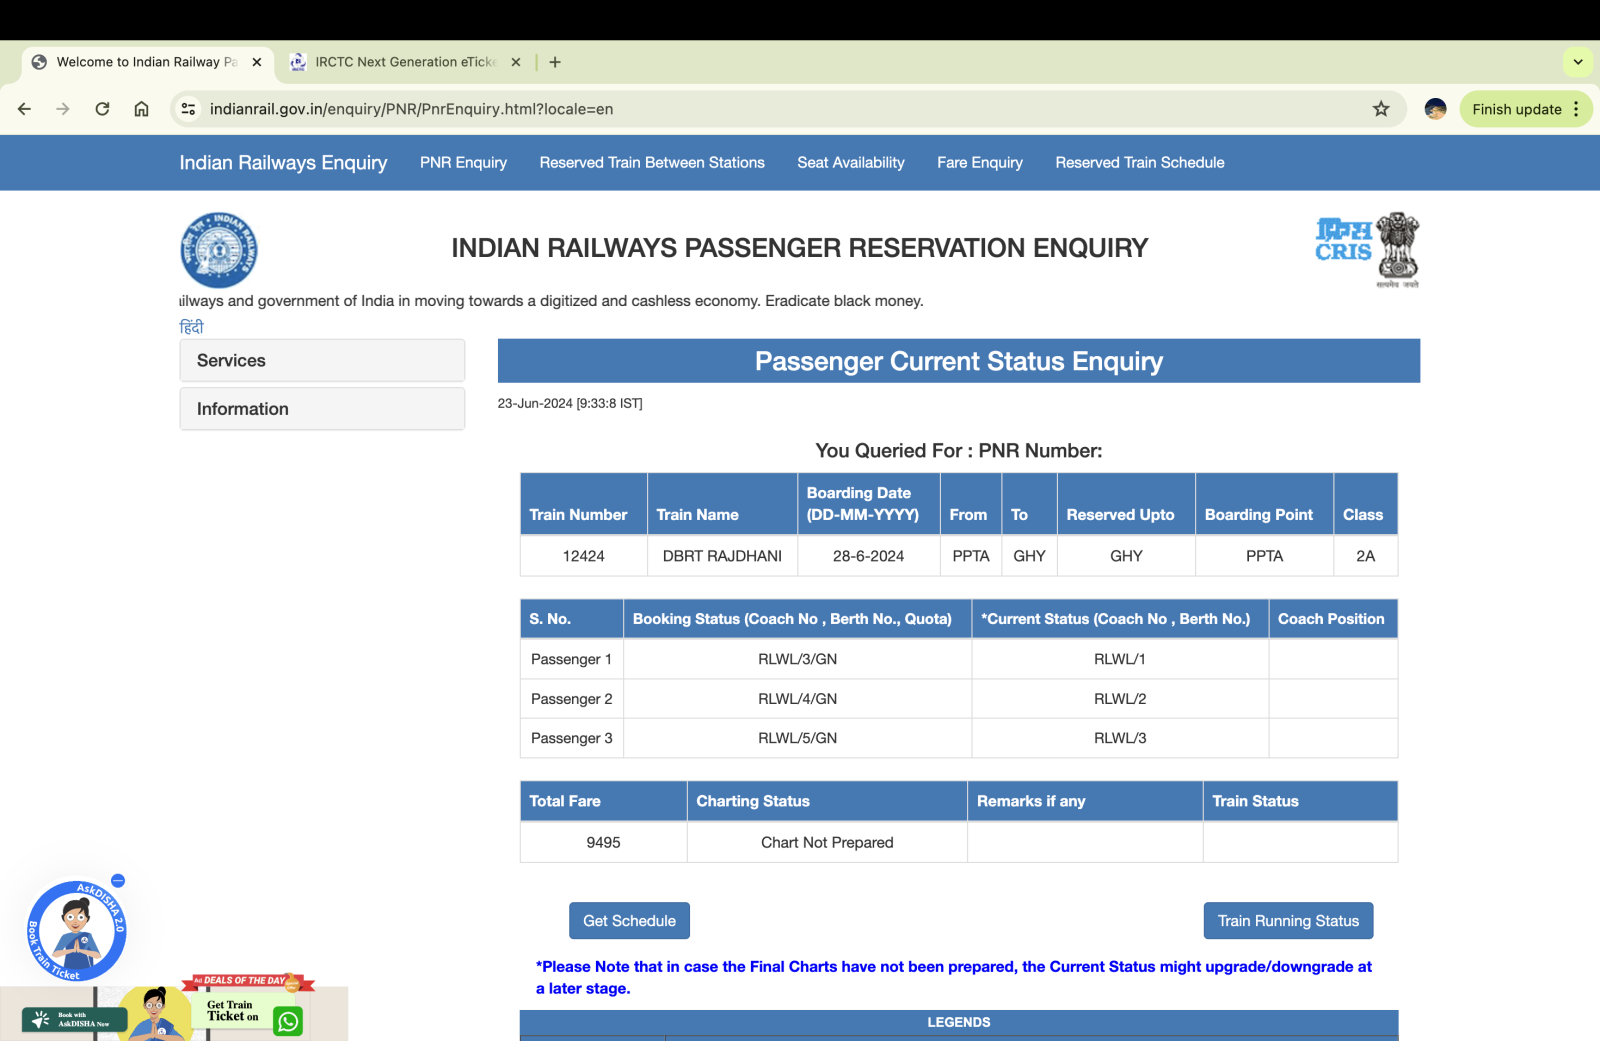The image size is (1600, 1041).
Task: Open Chrome three-dot menu
Action: click(1577, 109)
